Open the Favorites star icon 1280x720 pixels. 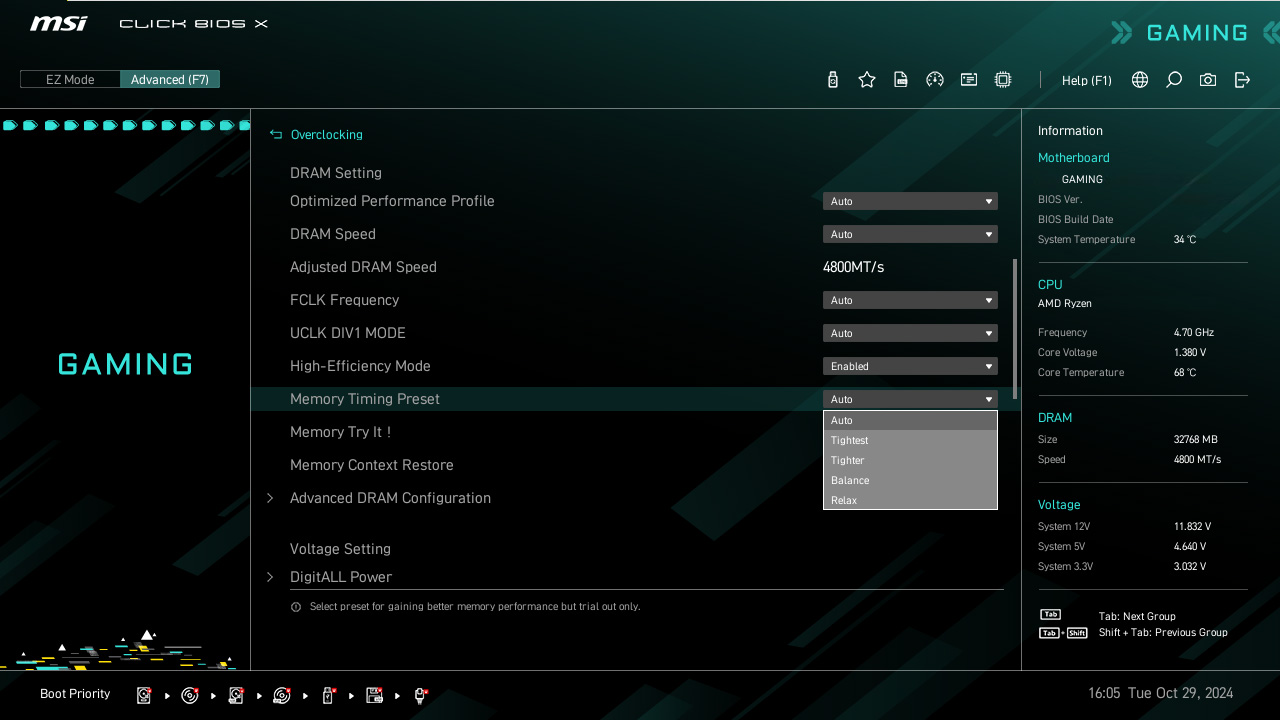(x=866, y=79)
